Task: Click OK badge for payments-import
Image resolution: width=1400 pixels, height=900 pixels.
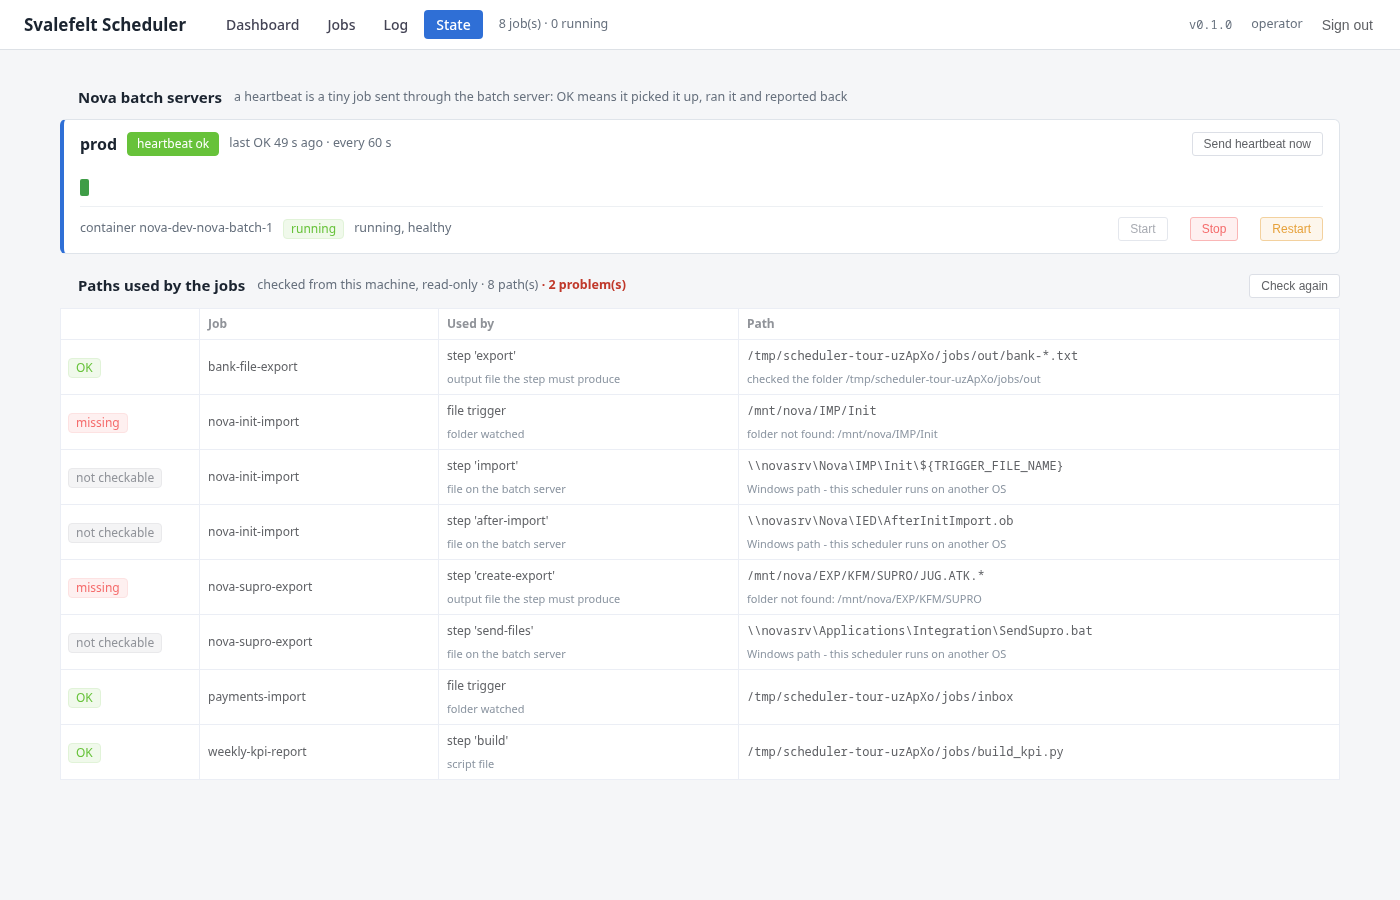Action: pos(84,698)
